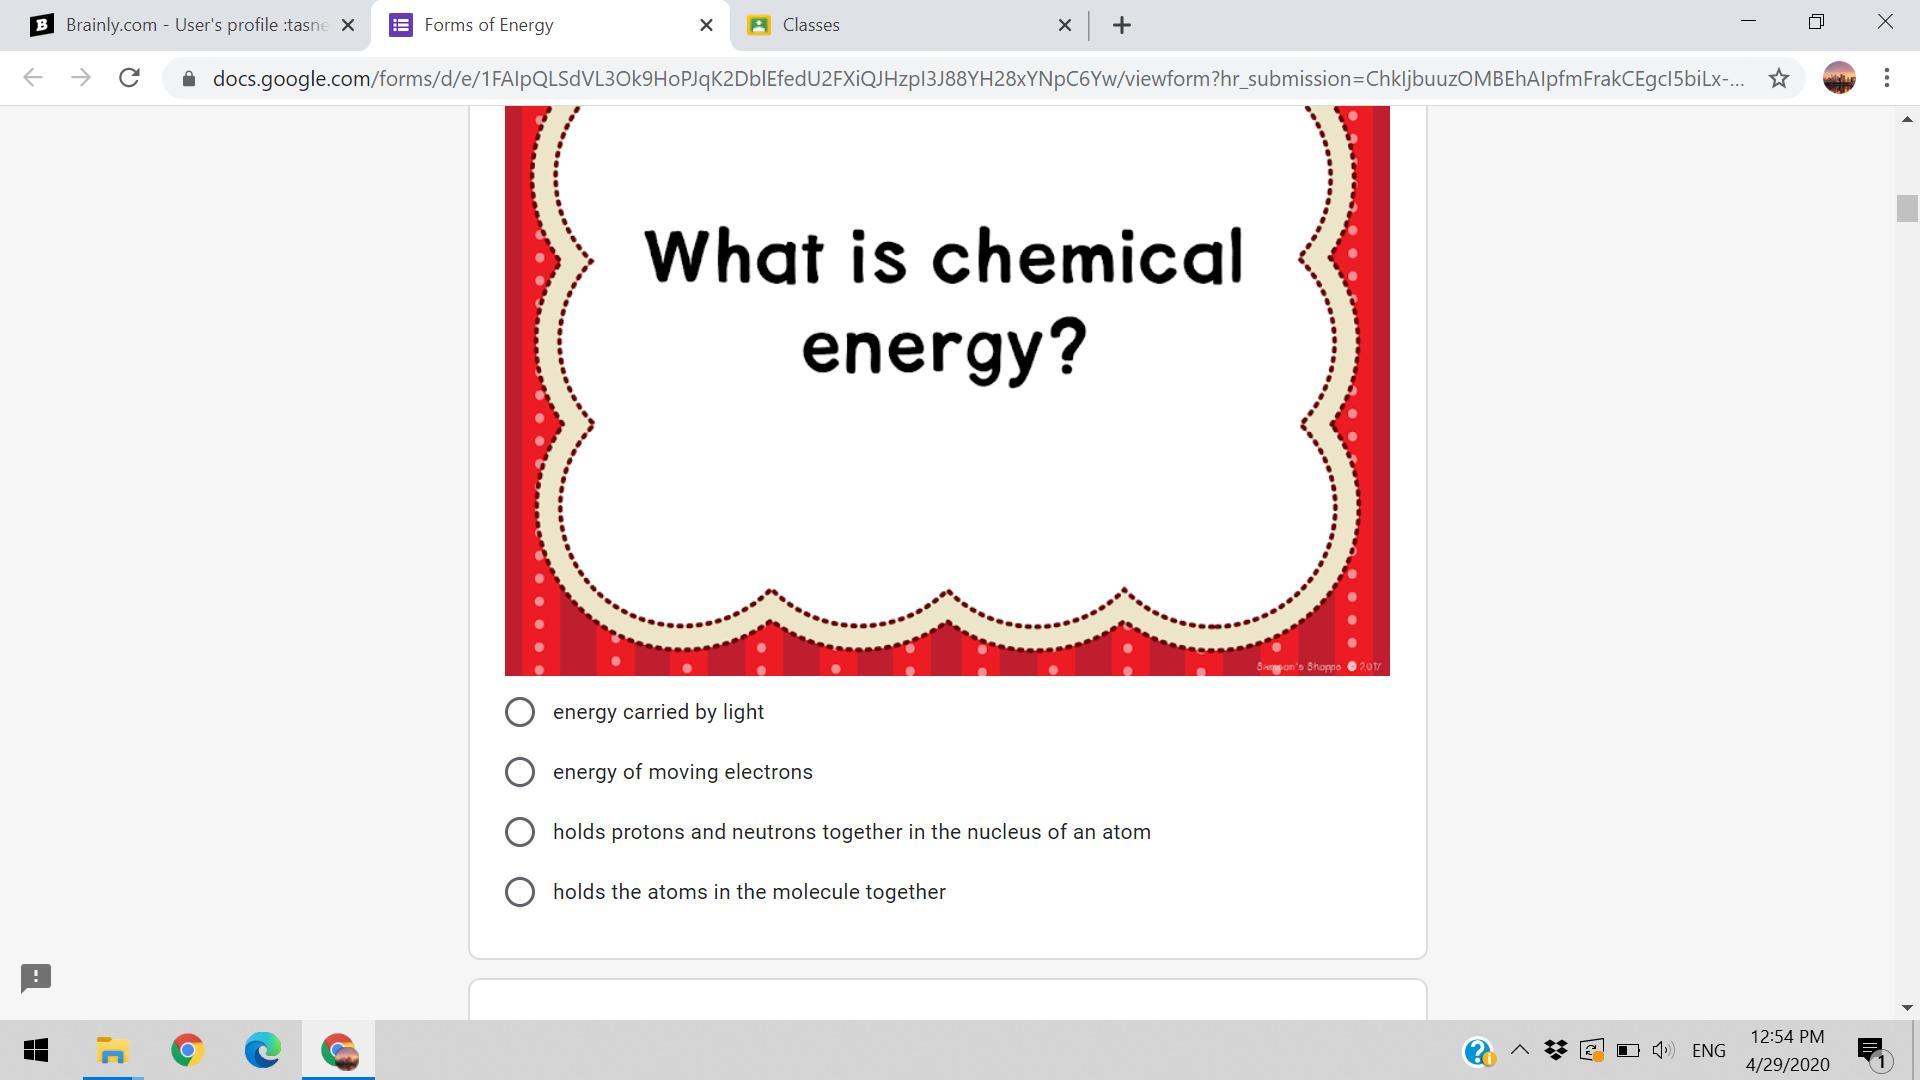Switch to Classes tab

(900, 25)
